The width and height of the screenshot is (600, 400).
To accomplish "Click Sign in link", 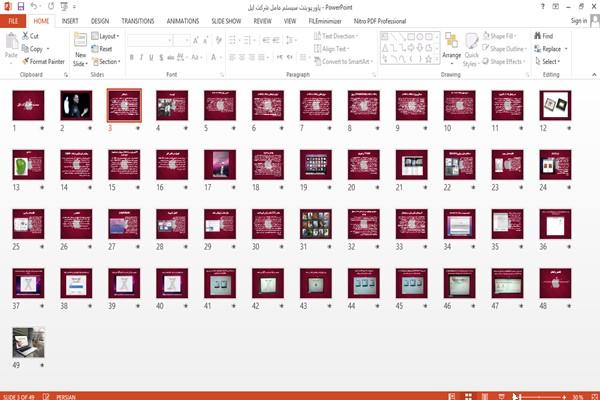I will click(x=579, y=21).
